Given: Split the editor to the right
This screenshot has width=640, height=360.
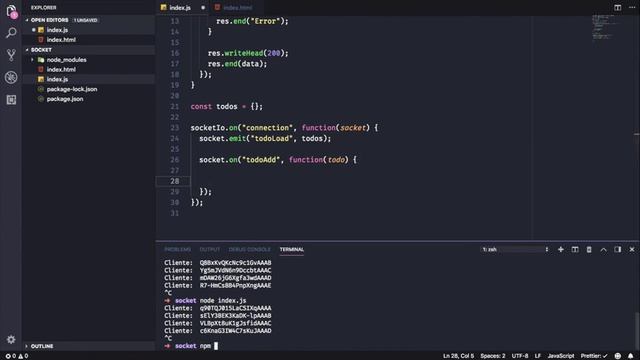Looking at the screenshot, I should pos(618,7).
